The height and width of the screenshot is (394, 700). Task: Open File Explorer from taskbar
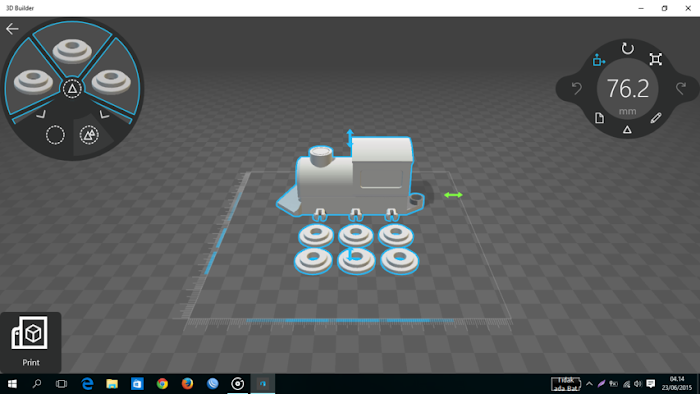point(112,384)
